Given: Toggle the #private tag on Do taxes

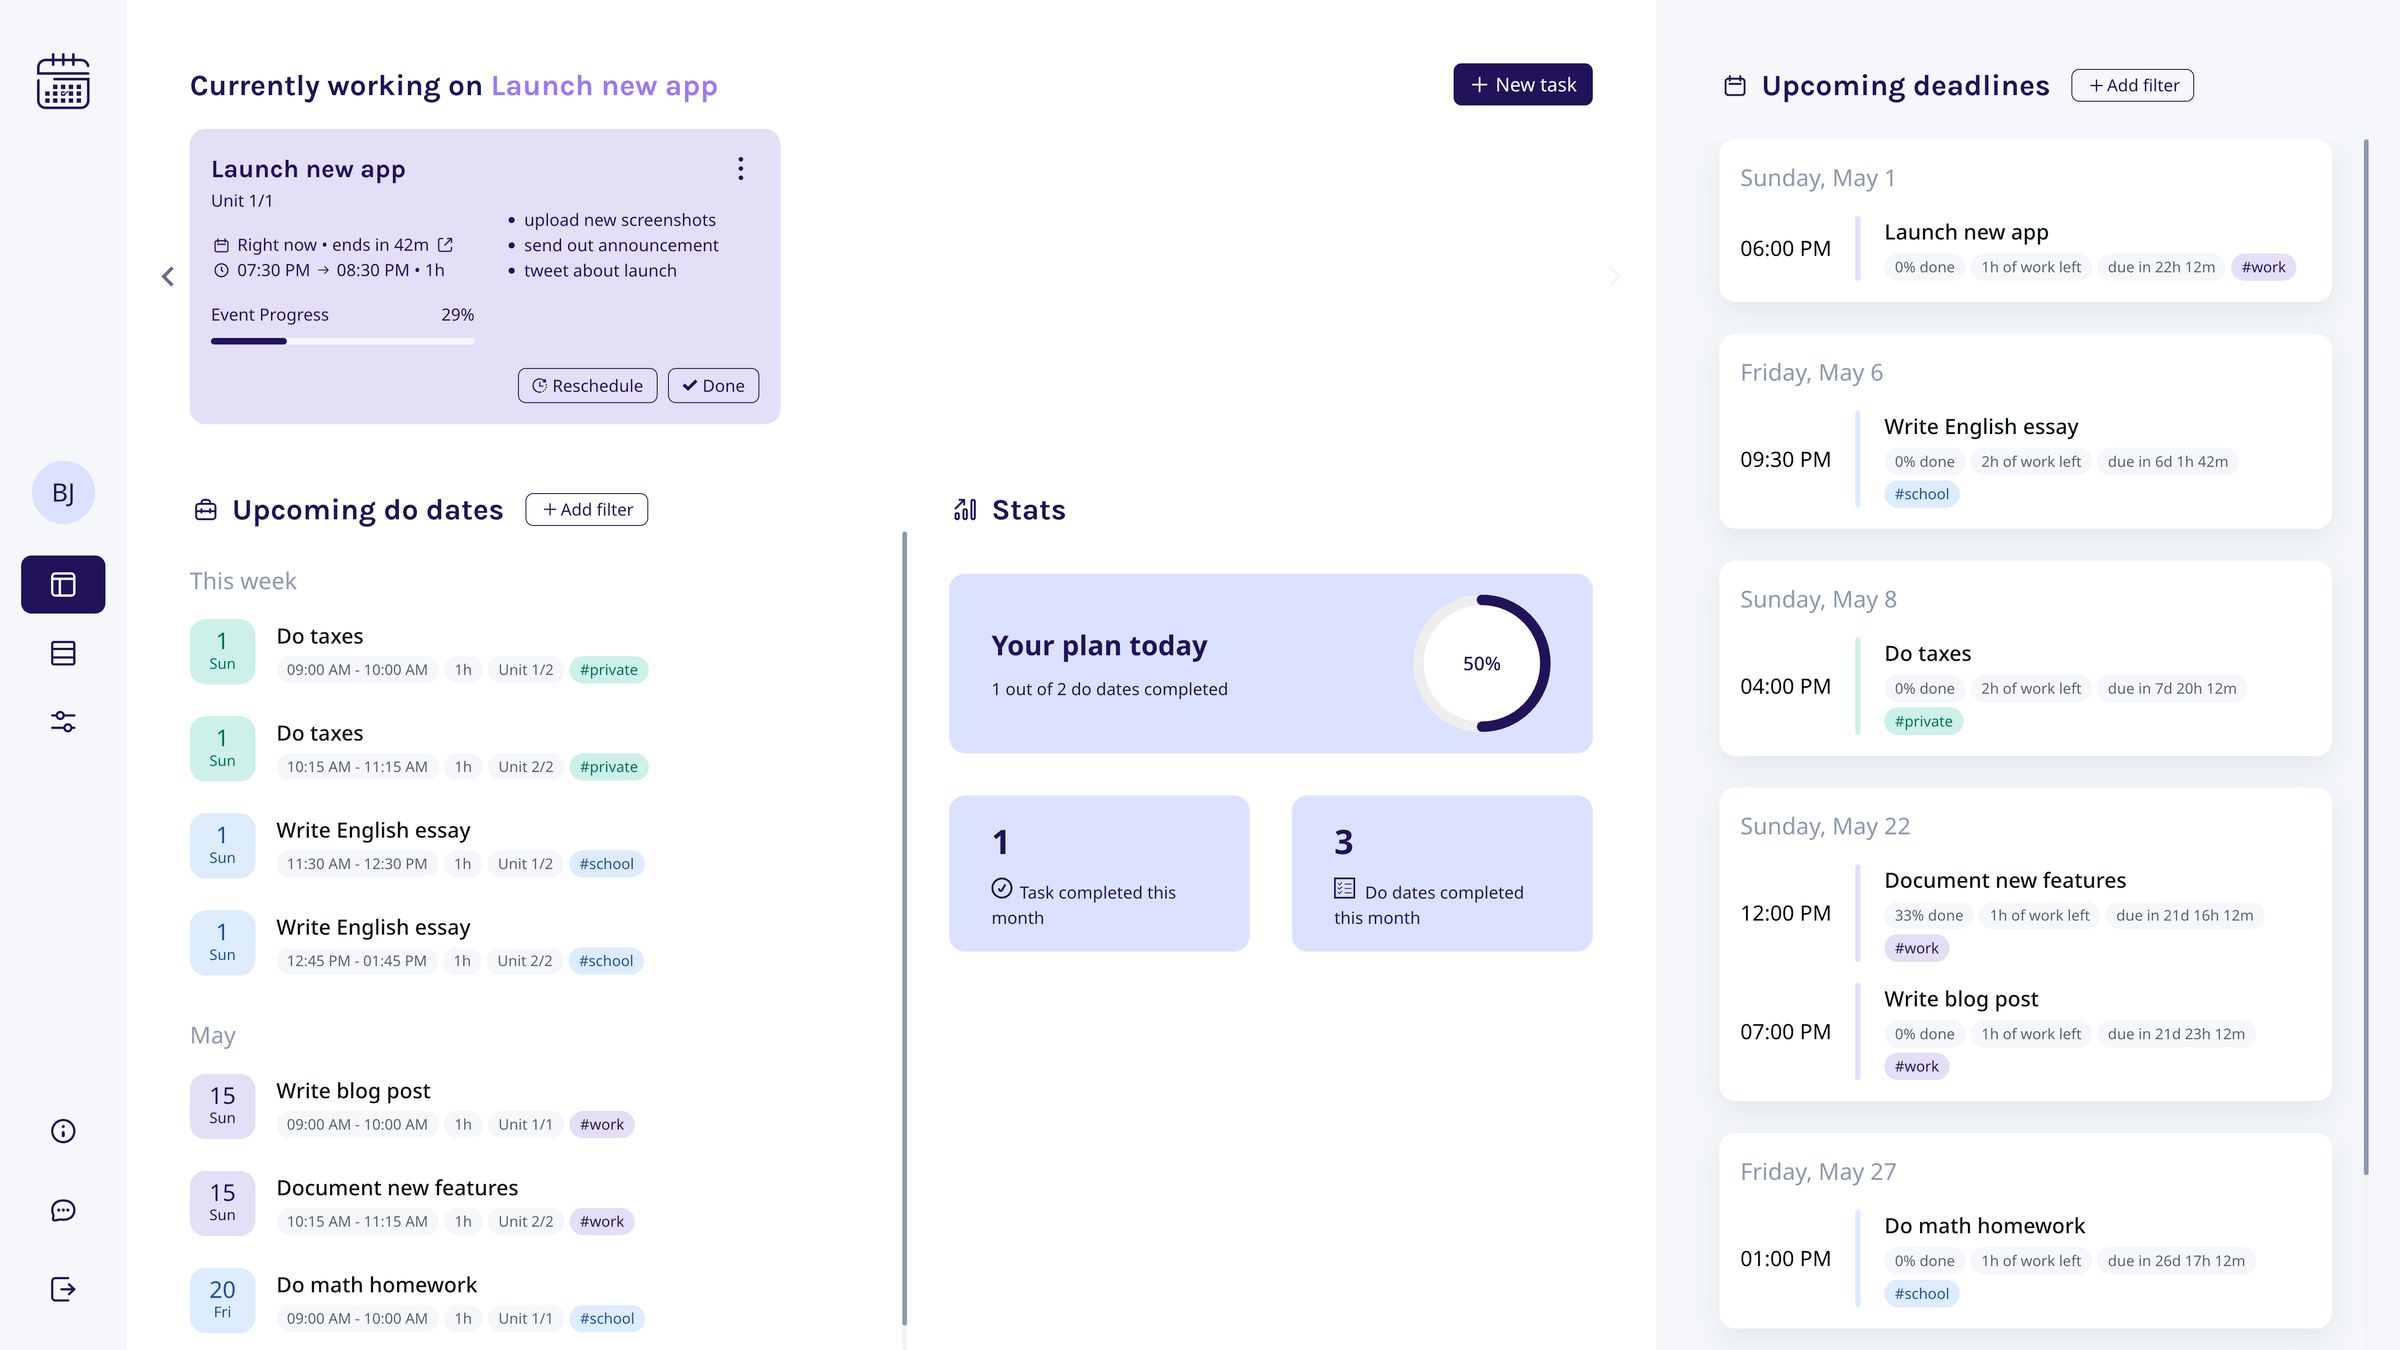Looking at the screenshot, I should 609,669.
